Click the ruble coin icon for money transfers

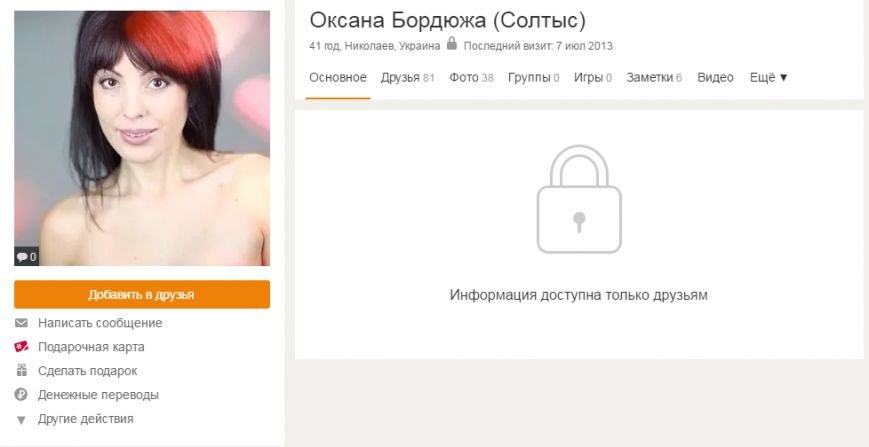[21, 394]
